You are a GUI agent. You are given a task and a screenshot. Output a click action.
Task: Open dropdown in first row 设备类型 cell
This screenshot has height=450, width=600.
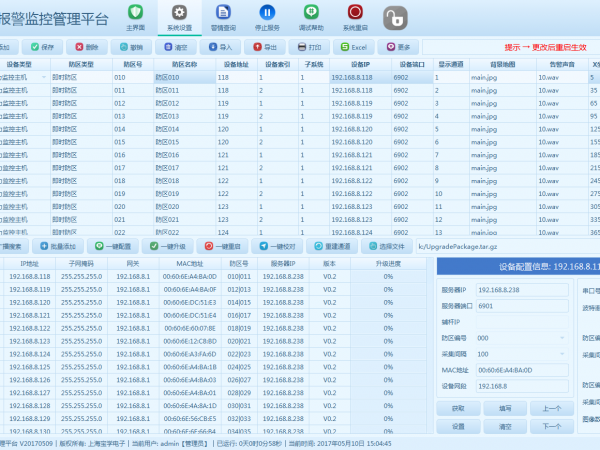42,77
